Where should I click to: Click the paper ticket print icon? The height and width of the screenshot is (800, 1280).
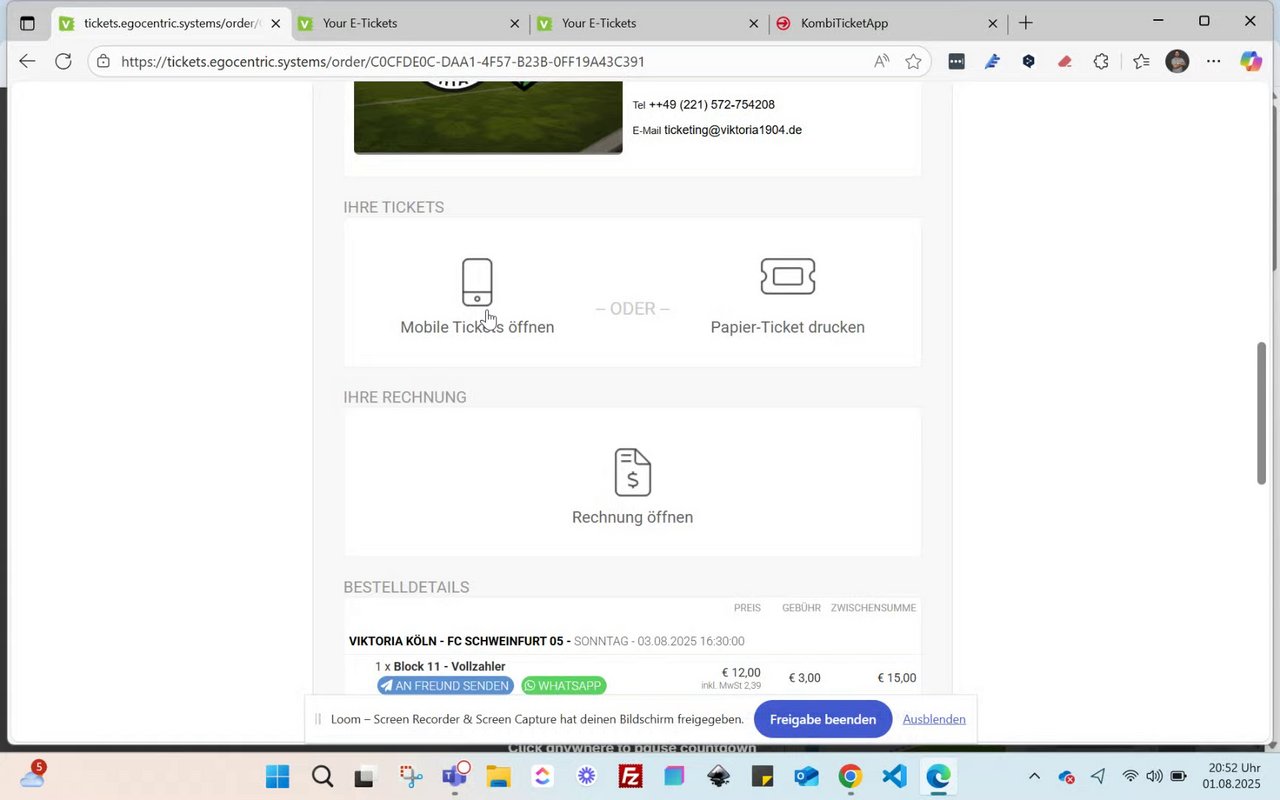[788, 276]
